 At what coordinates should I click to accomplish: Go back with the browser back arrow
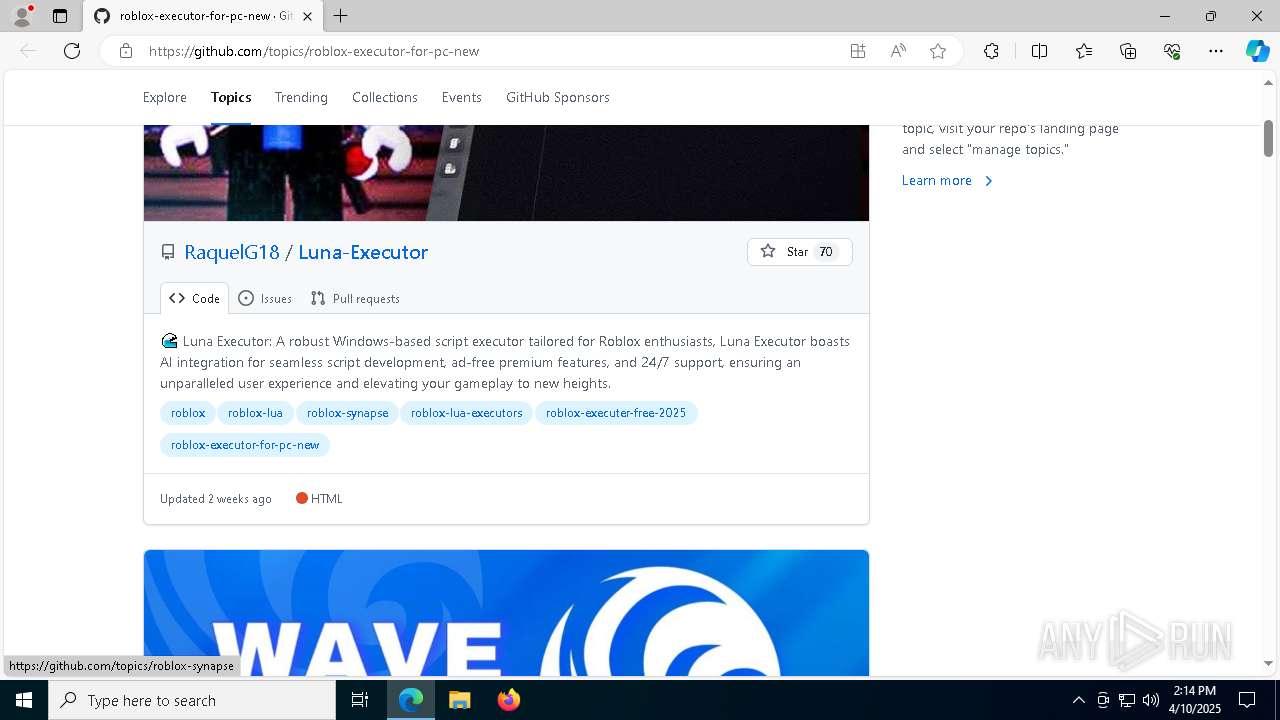point(28,51)
